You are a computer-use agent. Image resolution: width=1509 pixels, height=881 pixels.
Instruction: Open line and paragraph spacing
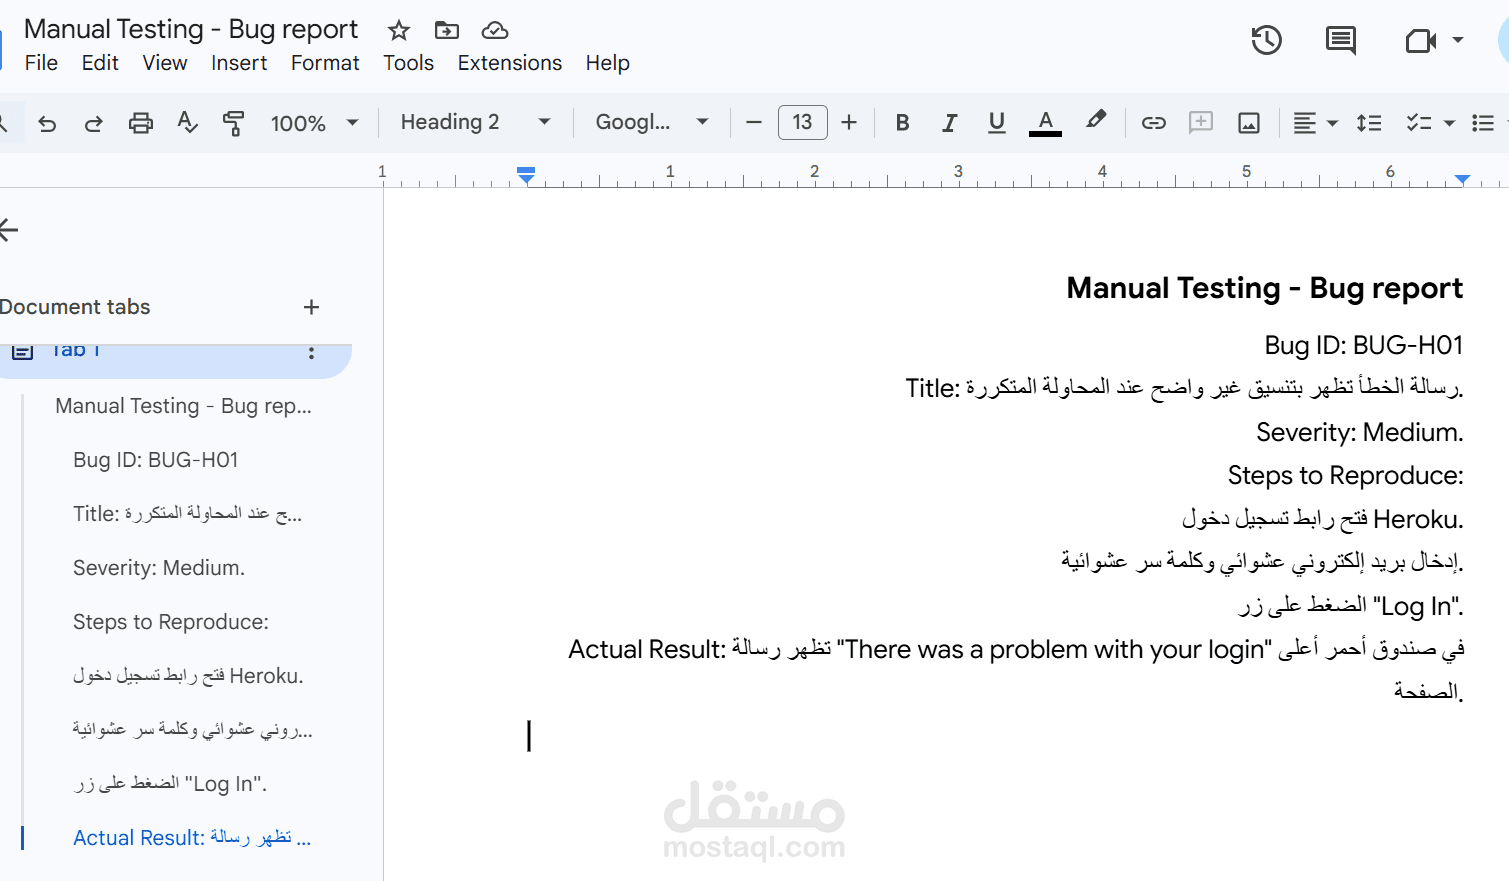(1369, 122)
